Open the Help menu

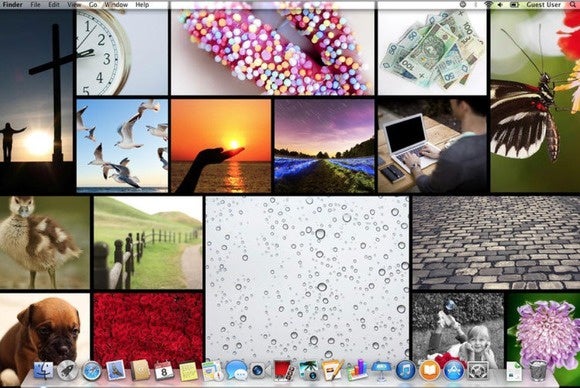[142, 5]
